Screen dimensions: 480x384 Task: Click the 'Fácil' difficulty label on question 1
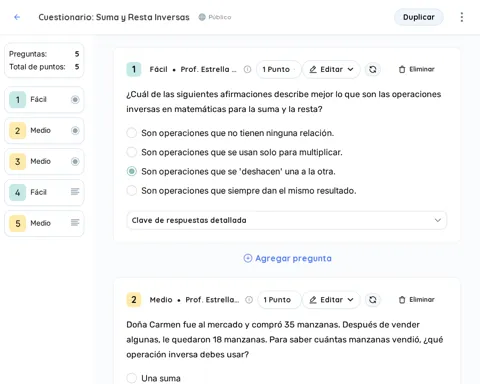click(x=158, y=69)
